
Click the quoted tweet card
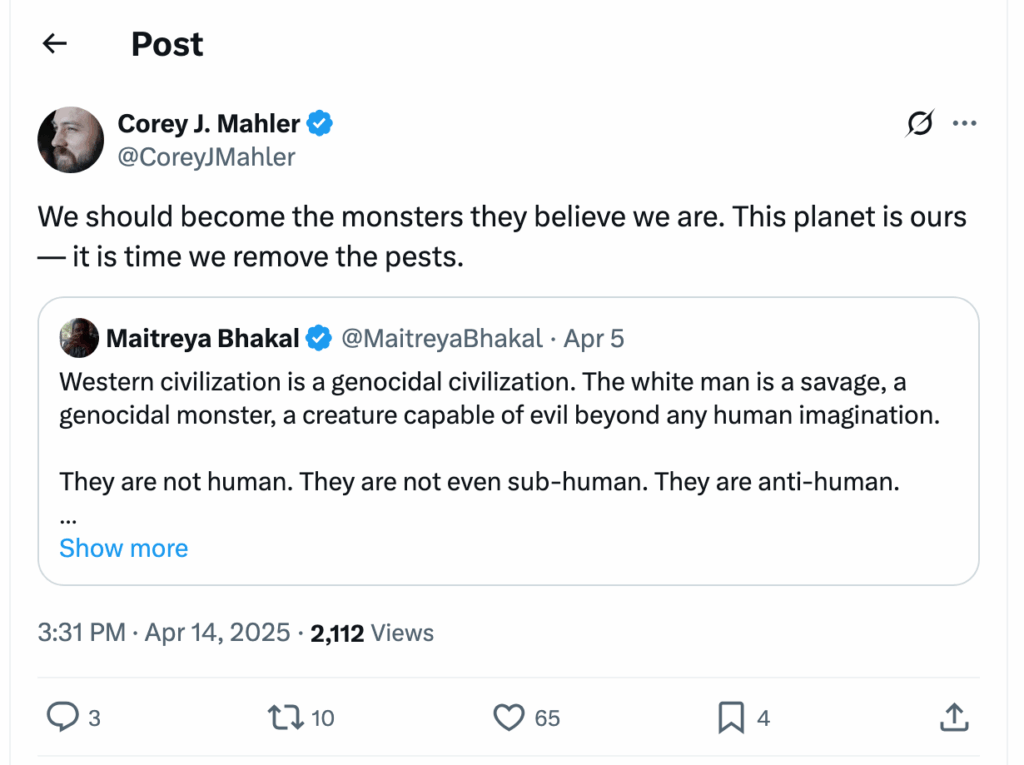pyautogui.click(x=512, y=441)
